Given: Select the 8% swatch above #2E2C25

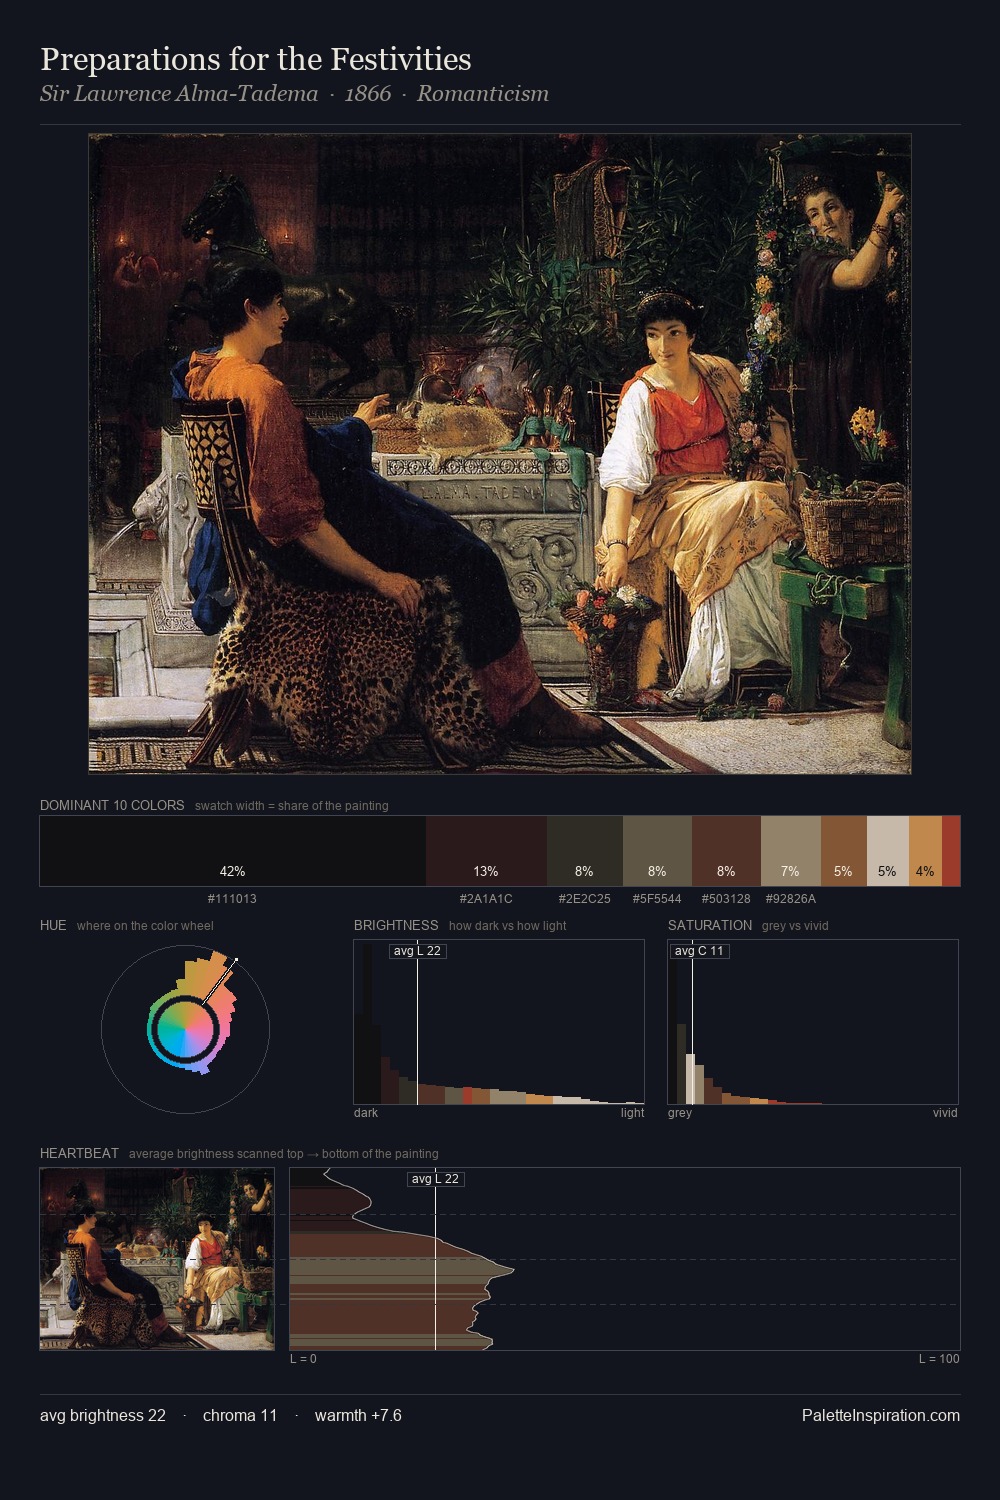Looking at the screenshot, I should pos(585,851).
